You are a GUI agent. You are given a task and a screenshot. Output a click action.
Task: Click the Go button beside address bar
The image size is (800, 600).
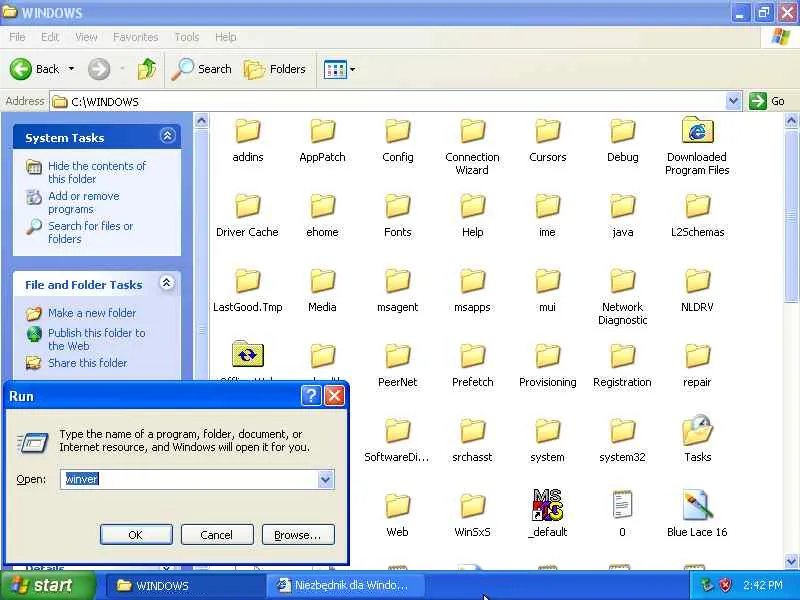[767, 101]
